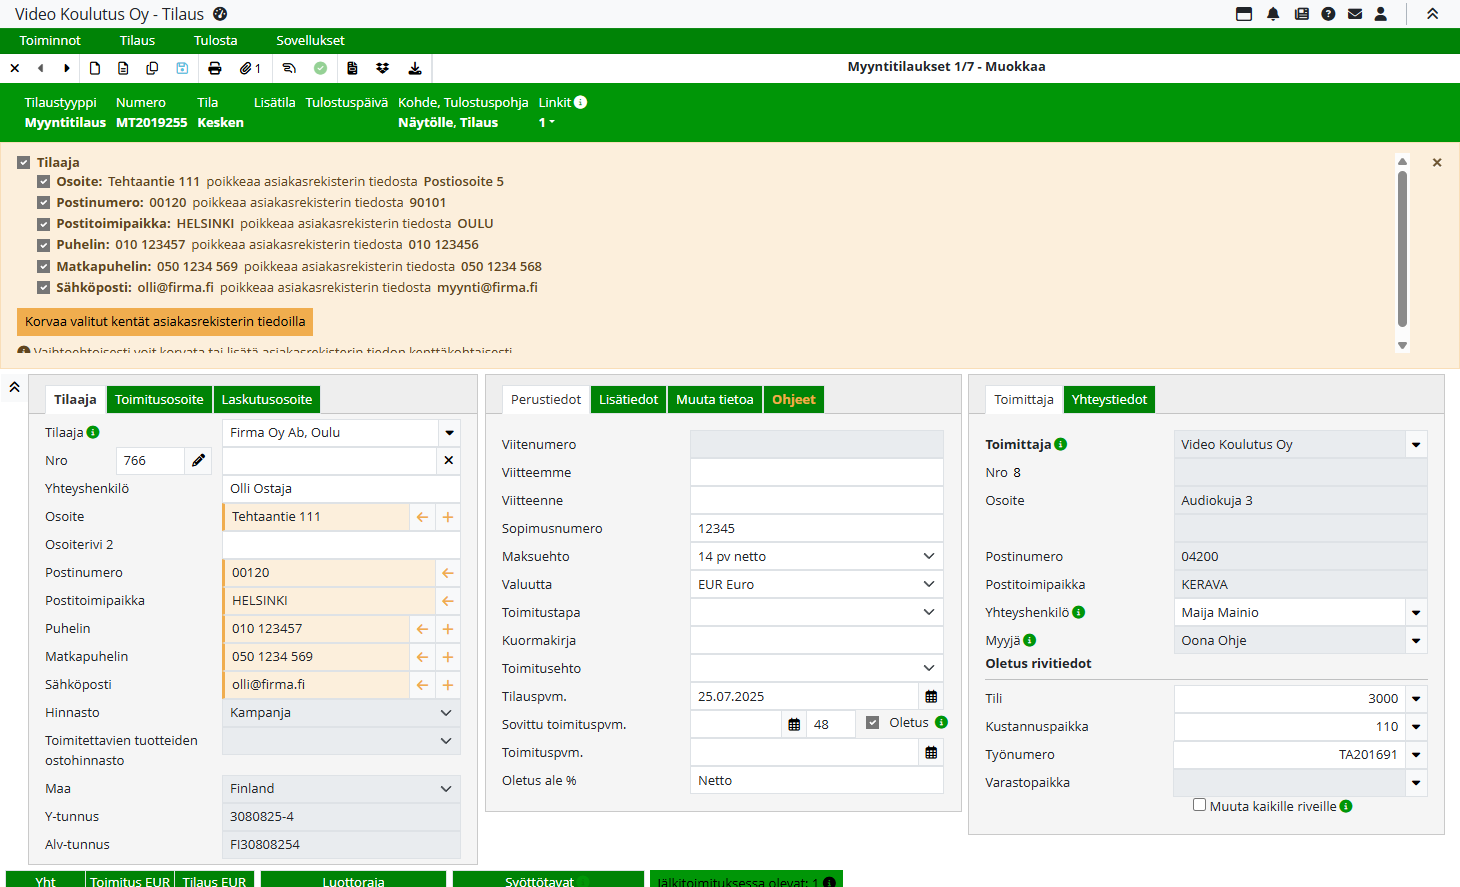Expand the Maksuehto dropdown
1460x887 pixels.
[x=928, y=557]
